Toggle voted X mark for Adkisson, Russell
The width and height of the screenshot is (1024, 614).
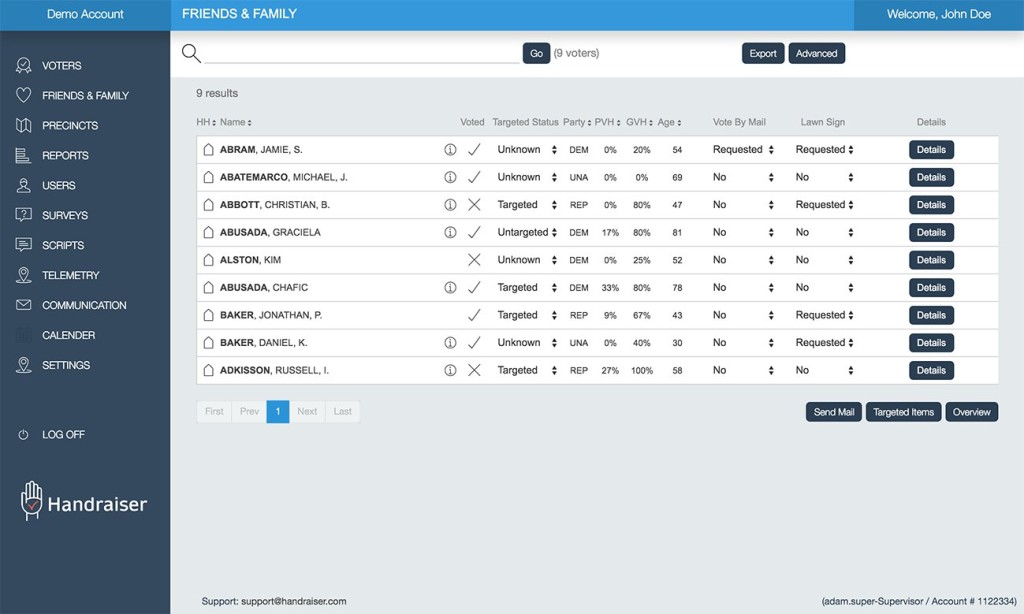[475, 370]
